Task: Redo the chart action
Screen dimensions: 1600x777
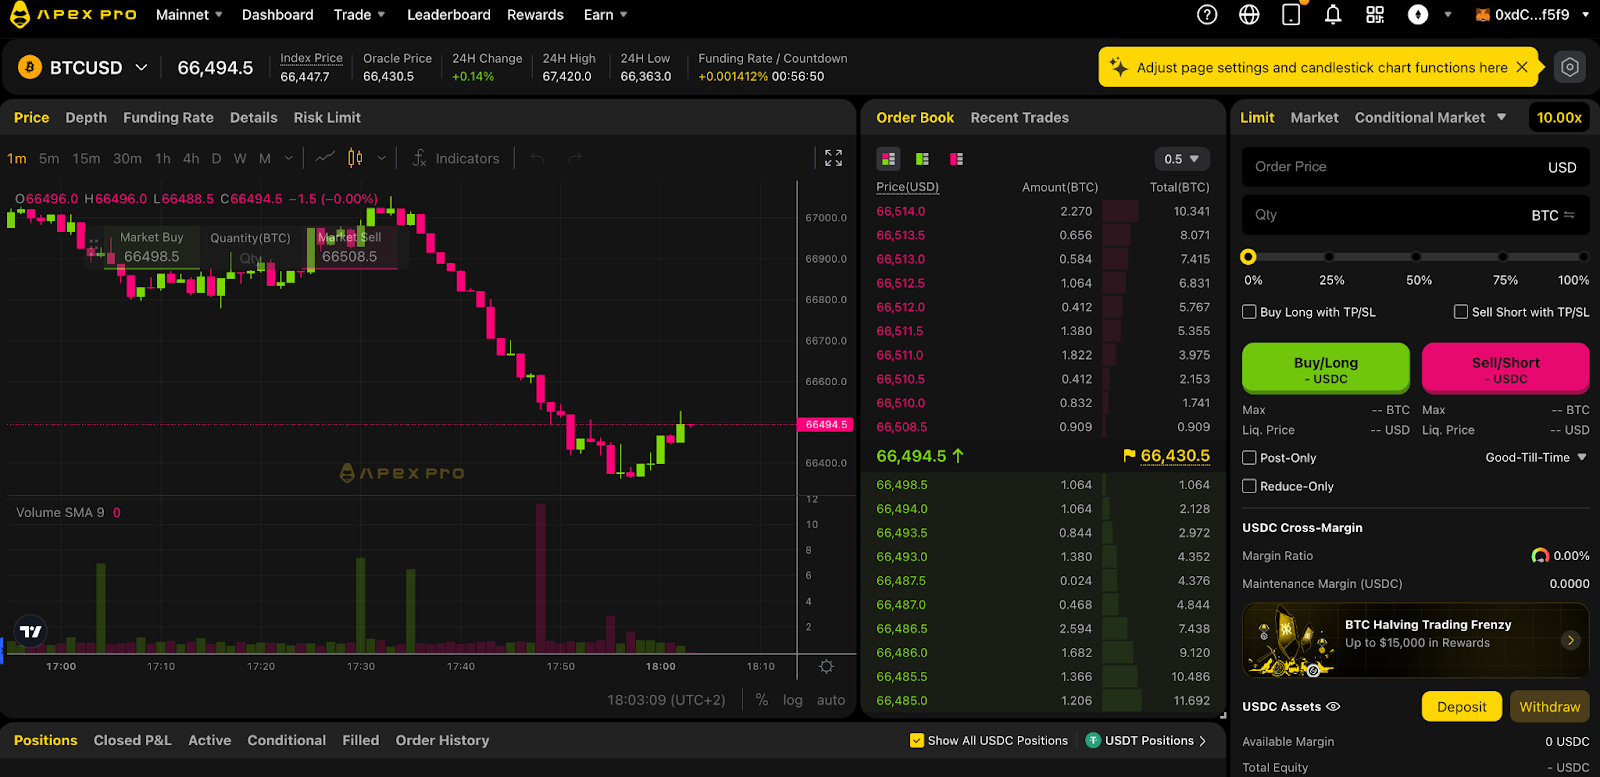Action: [x=575, y=158]
